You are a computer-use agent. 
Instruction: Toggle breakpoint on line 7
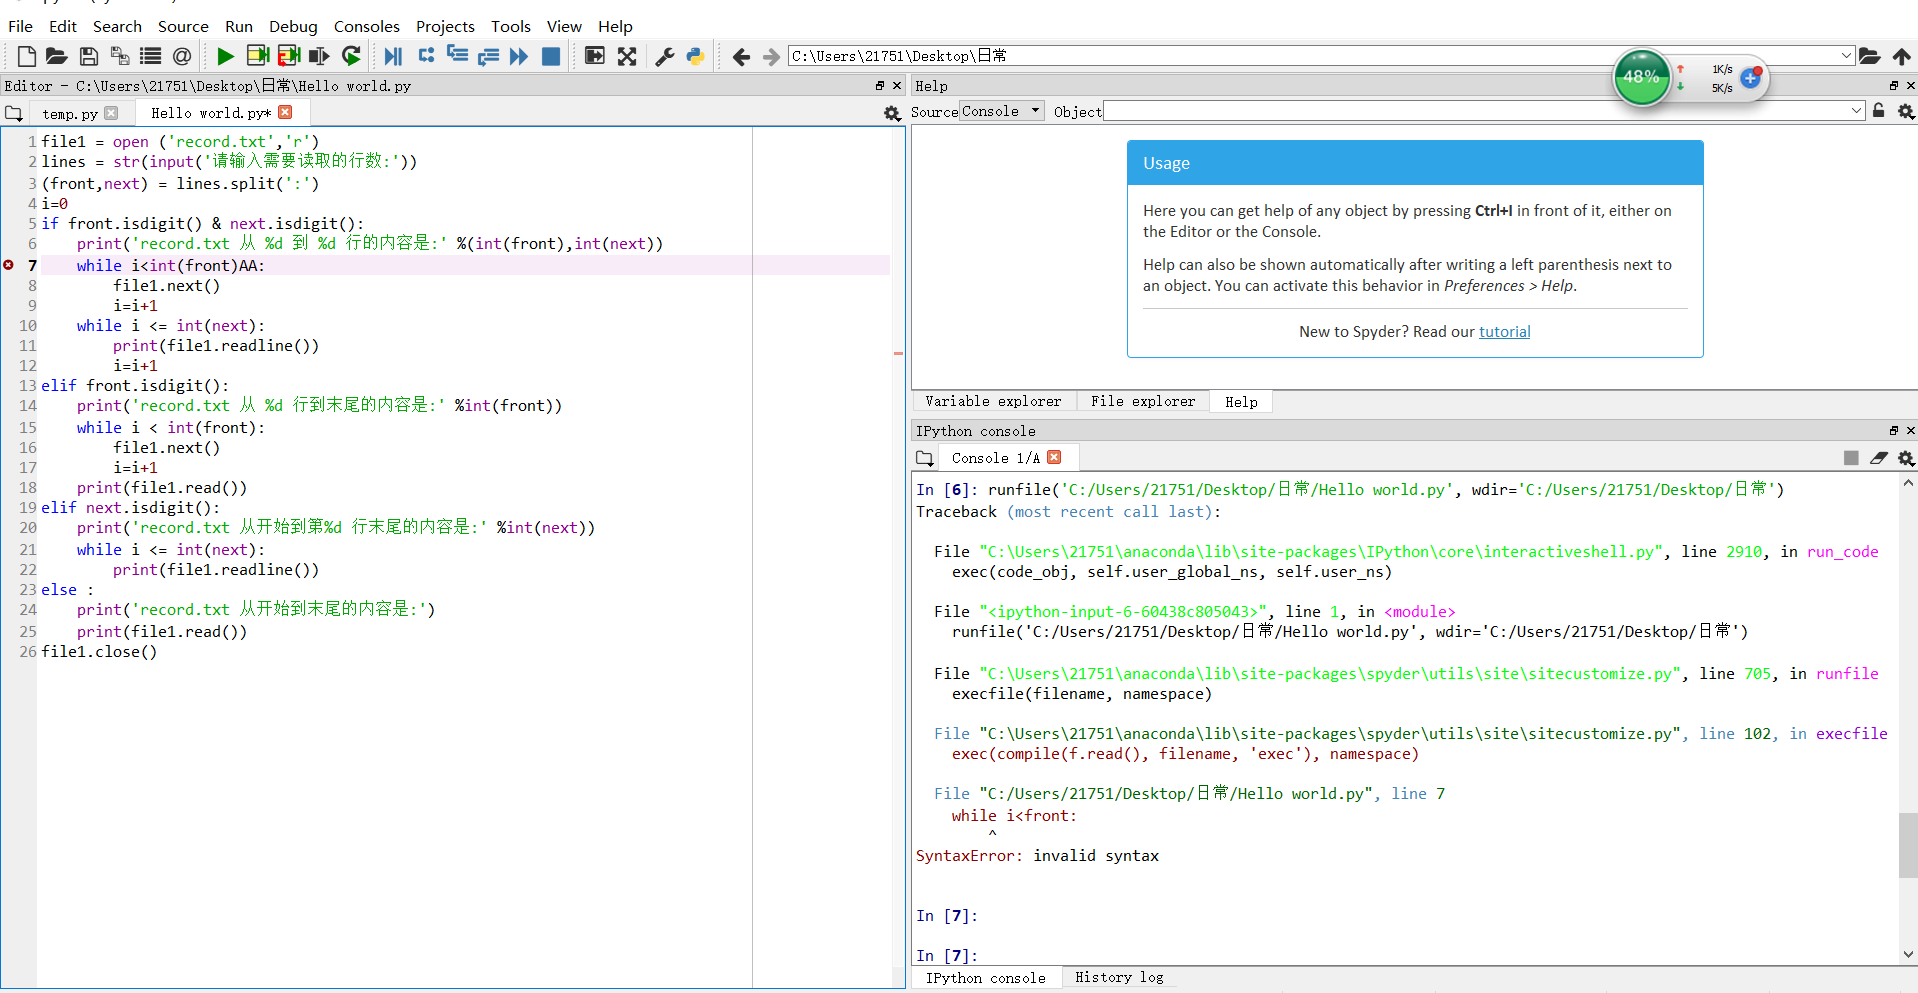click(x=9, y=265)
